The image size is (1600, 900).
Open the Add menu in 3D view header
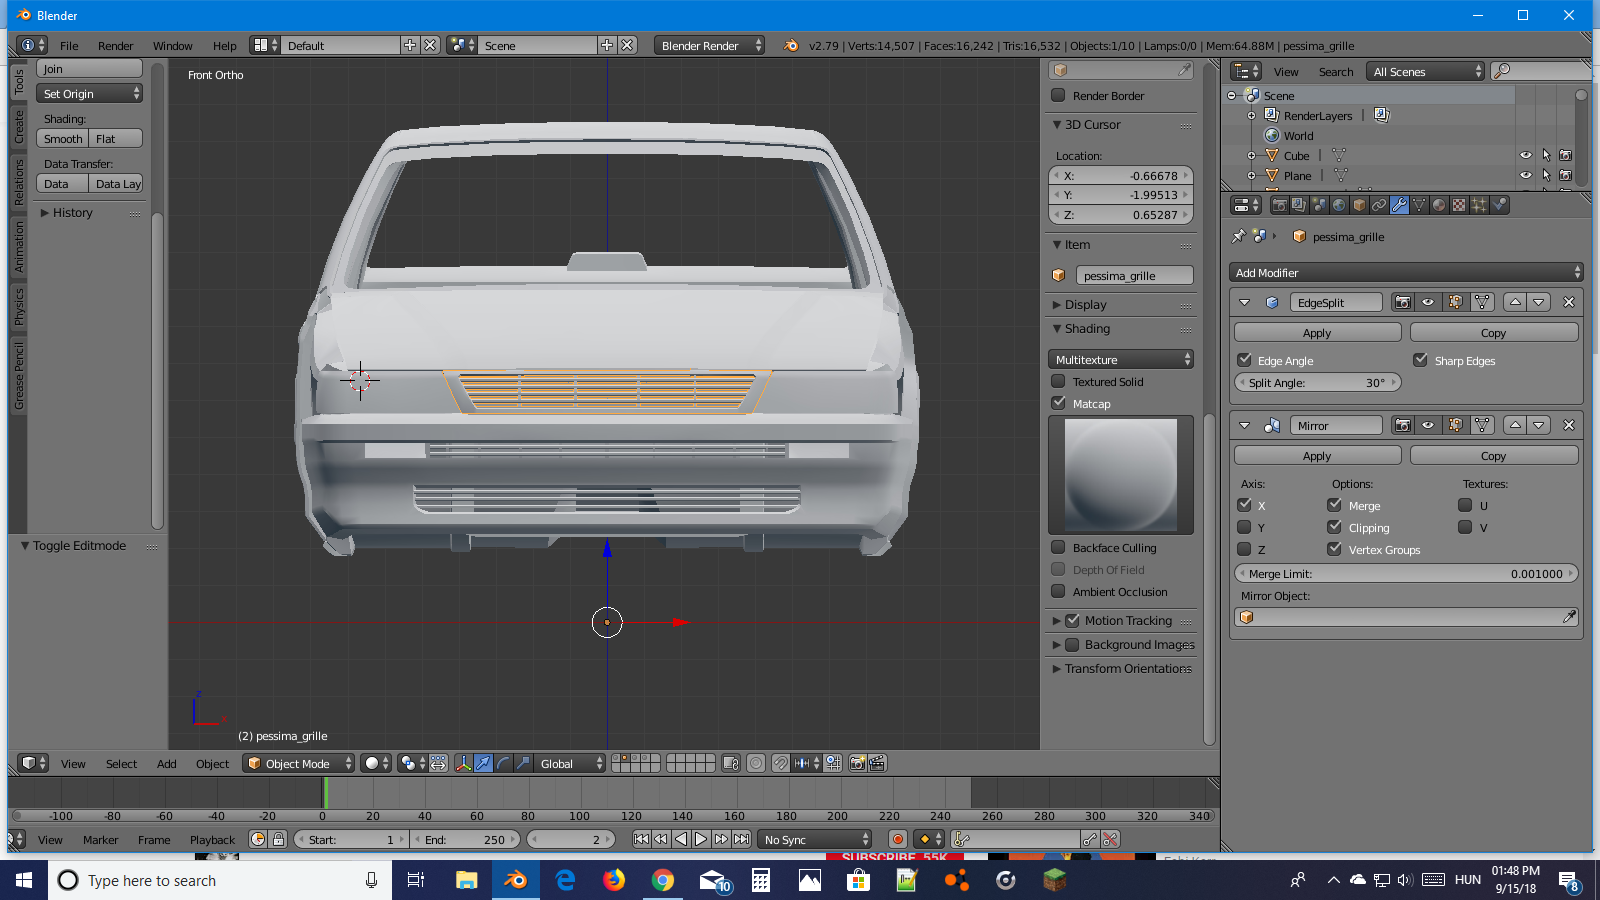166,764
